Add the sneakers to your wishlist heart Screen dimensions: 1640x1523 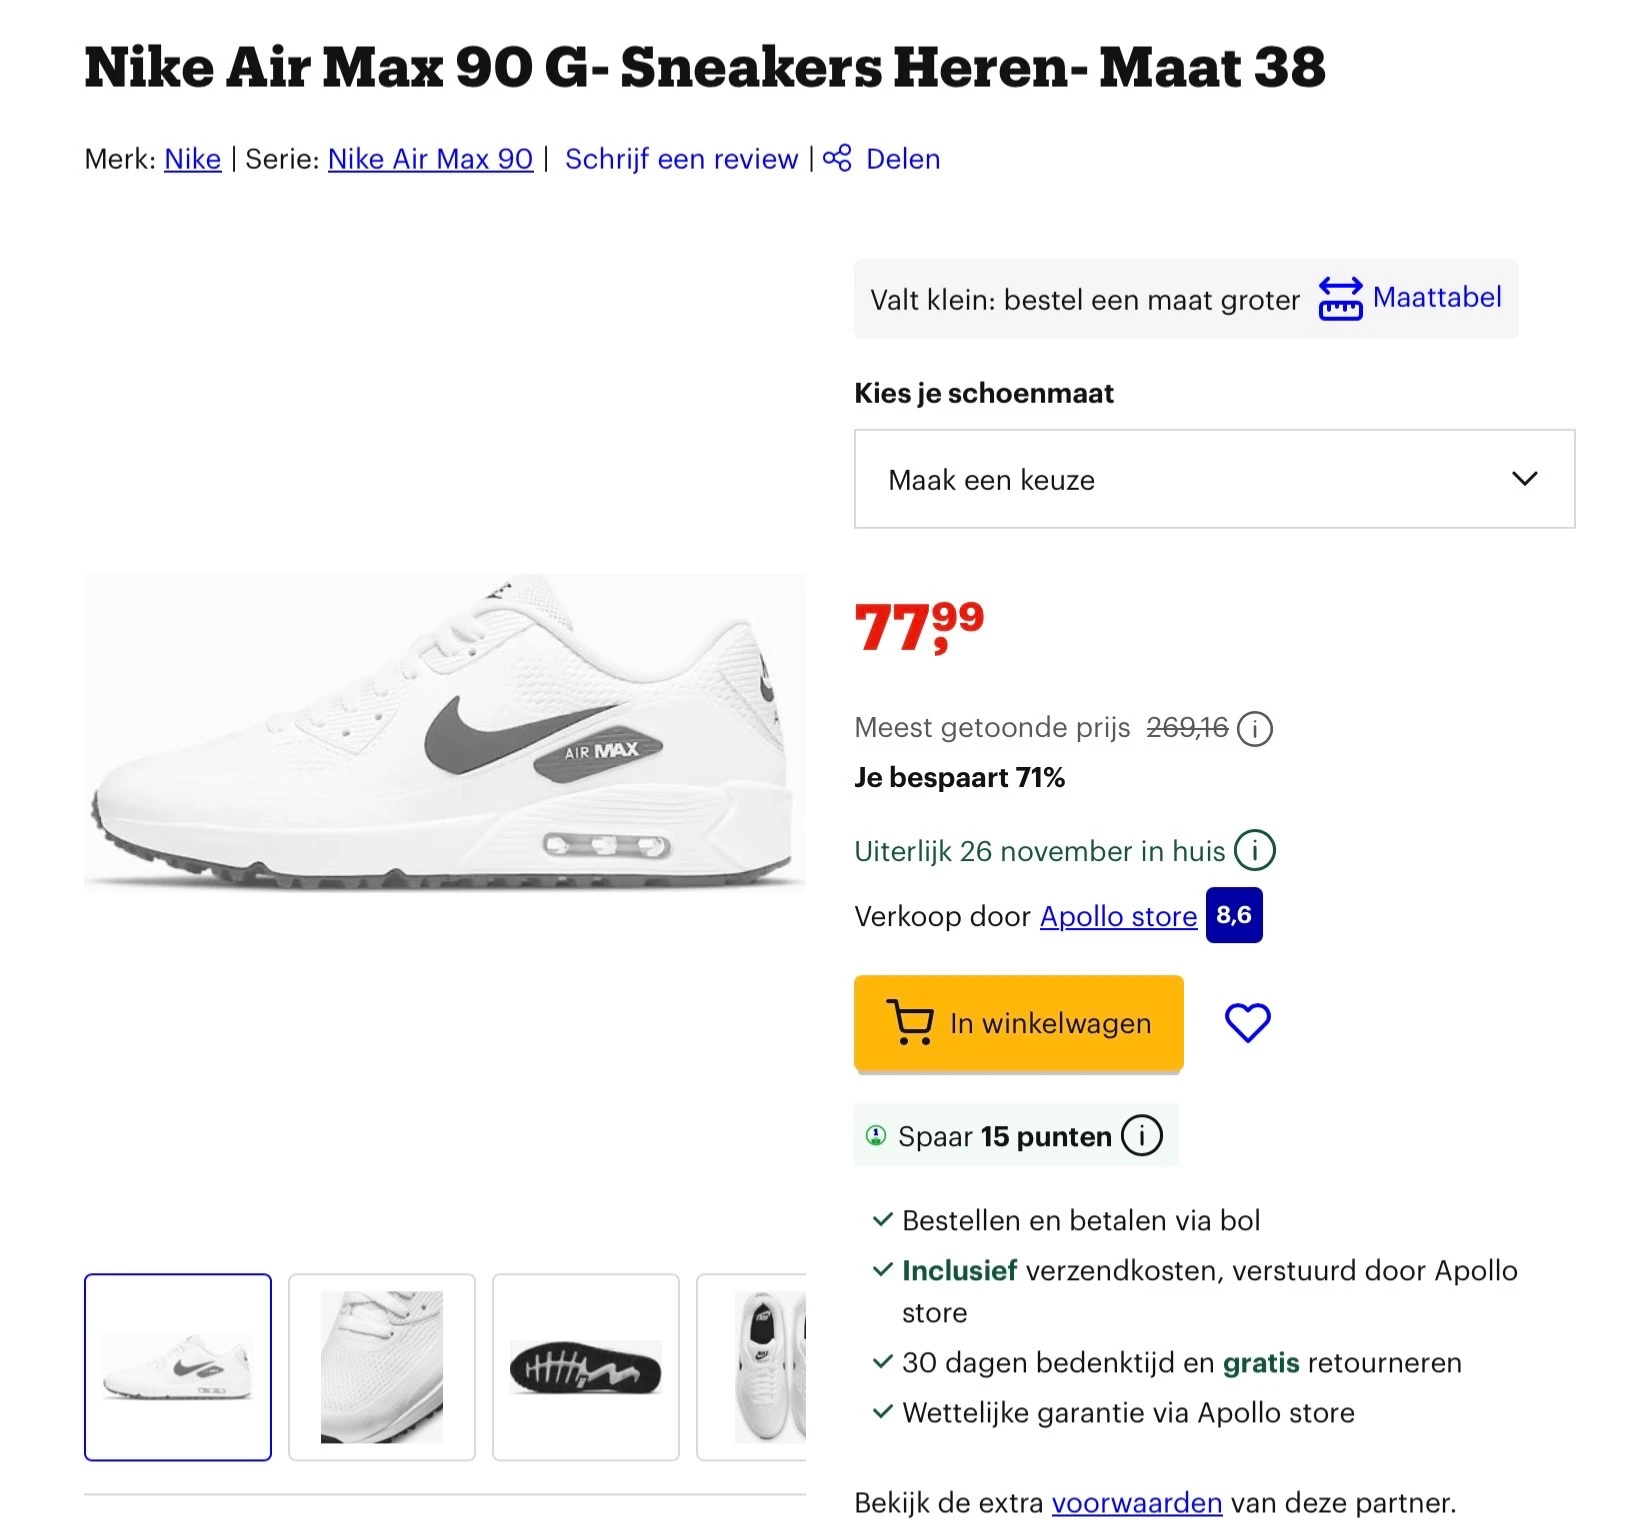tap(1247, 1022)
